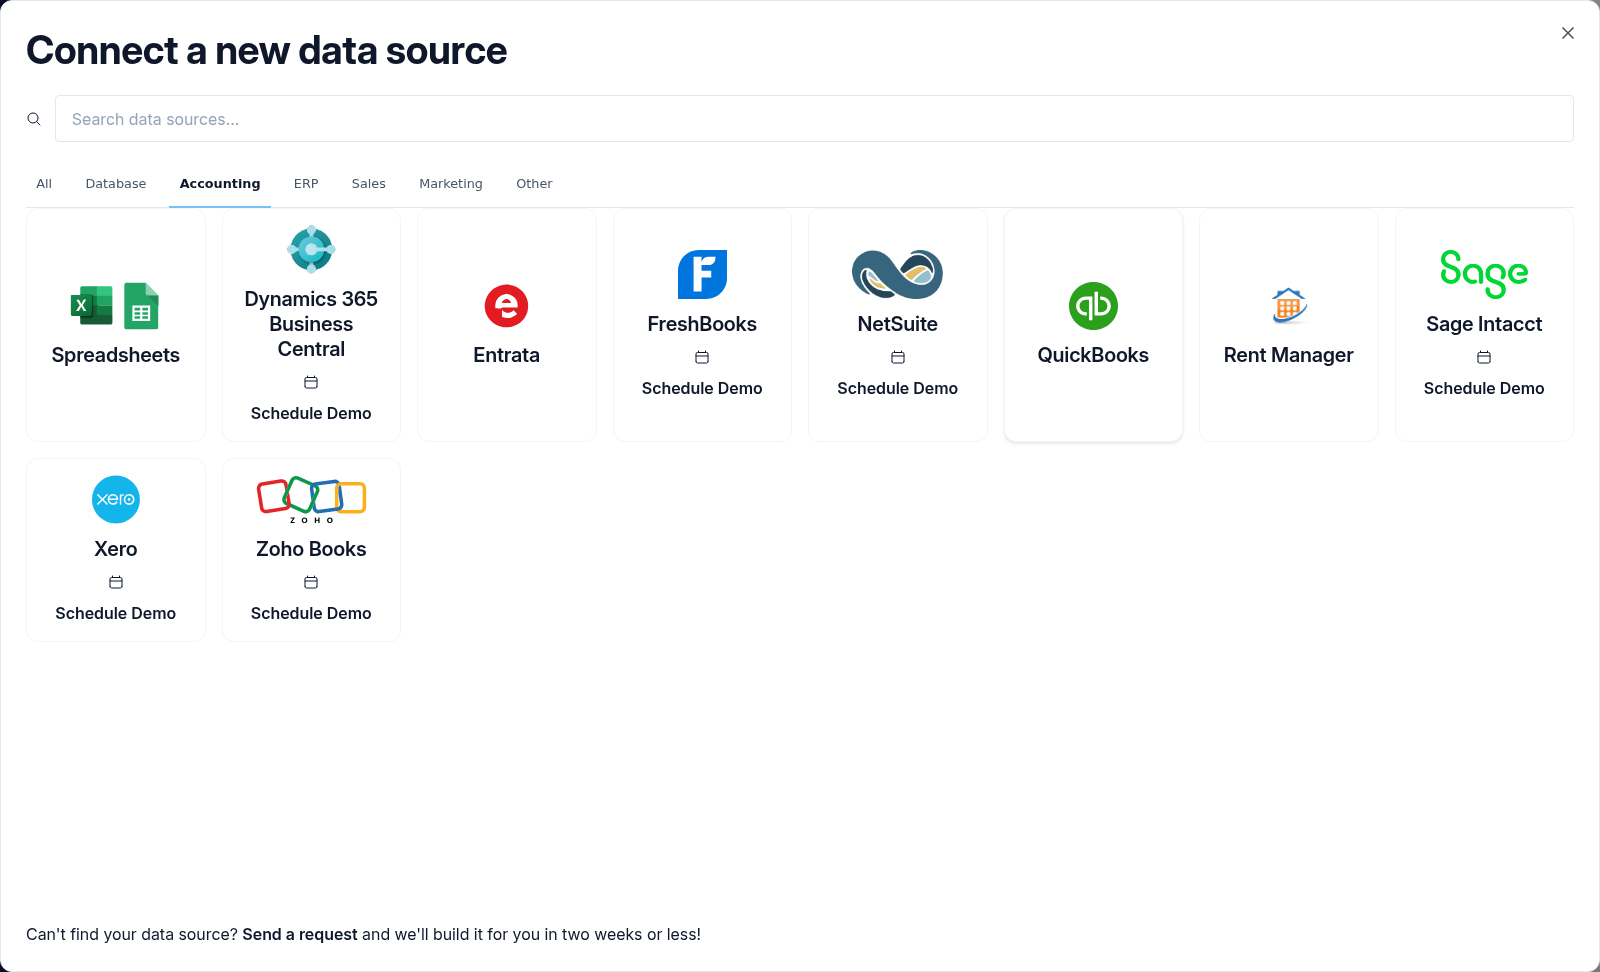1600x972 pixels.
Task: Click calendar icon under FreshBooks
Action: point(702,357)
